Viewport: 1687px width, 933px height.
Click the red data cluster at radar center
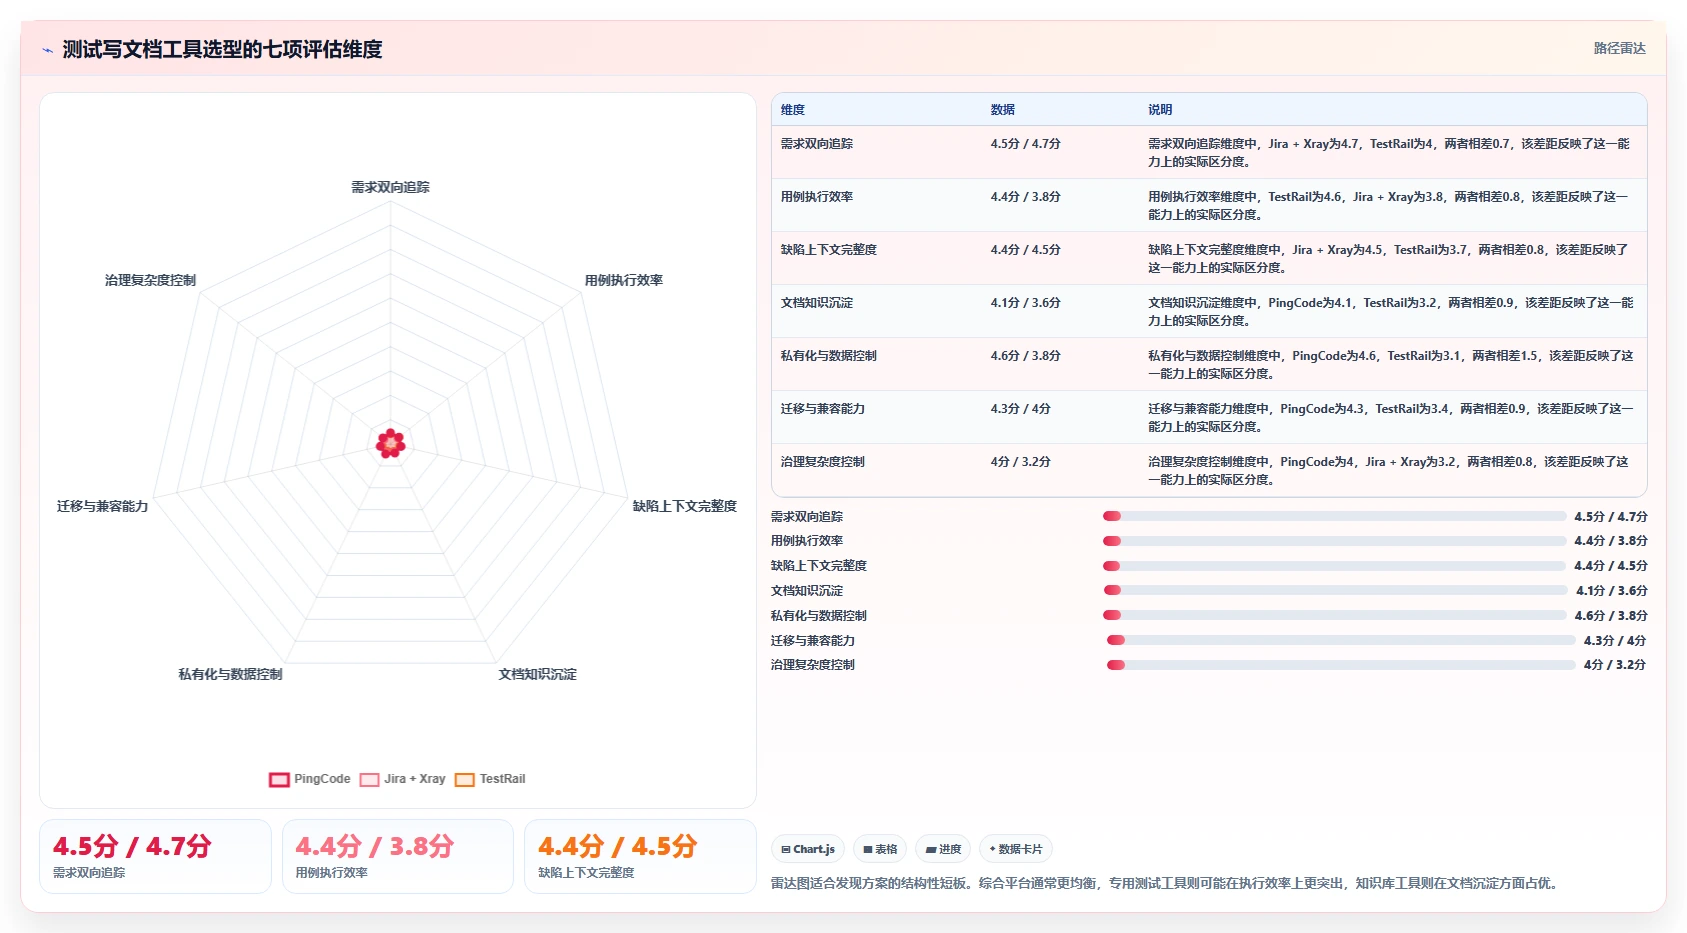pyautogui.click(x=391, y=443)
